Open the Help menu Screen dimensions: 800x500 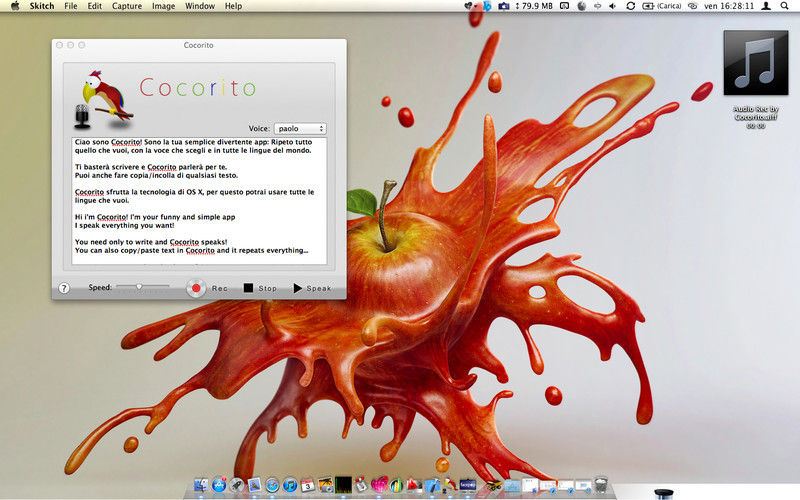point(233,6)
